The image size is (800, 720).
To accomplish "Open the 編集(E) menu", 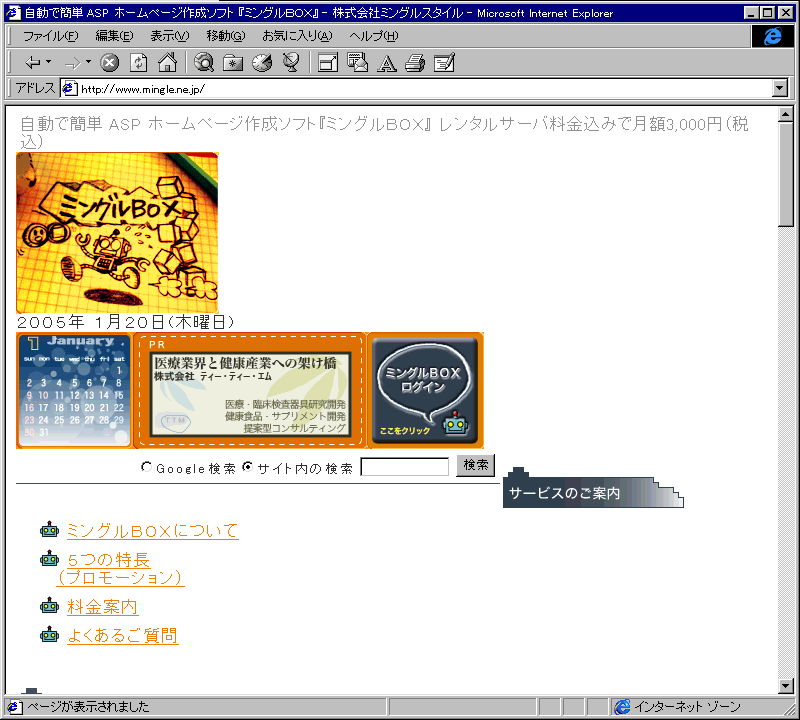I will [x=114, y=36].
